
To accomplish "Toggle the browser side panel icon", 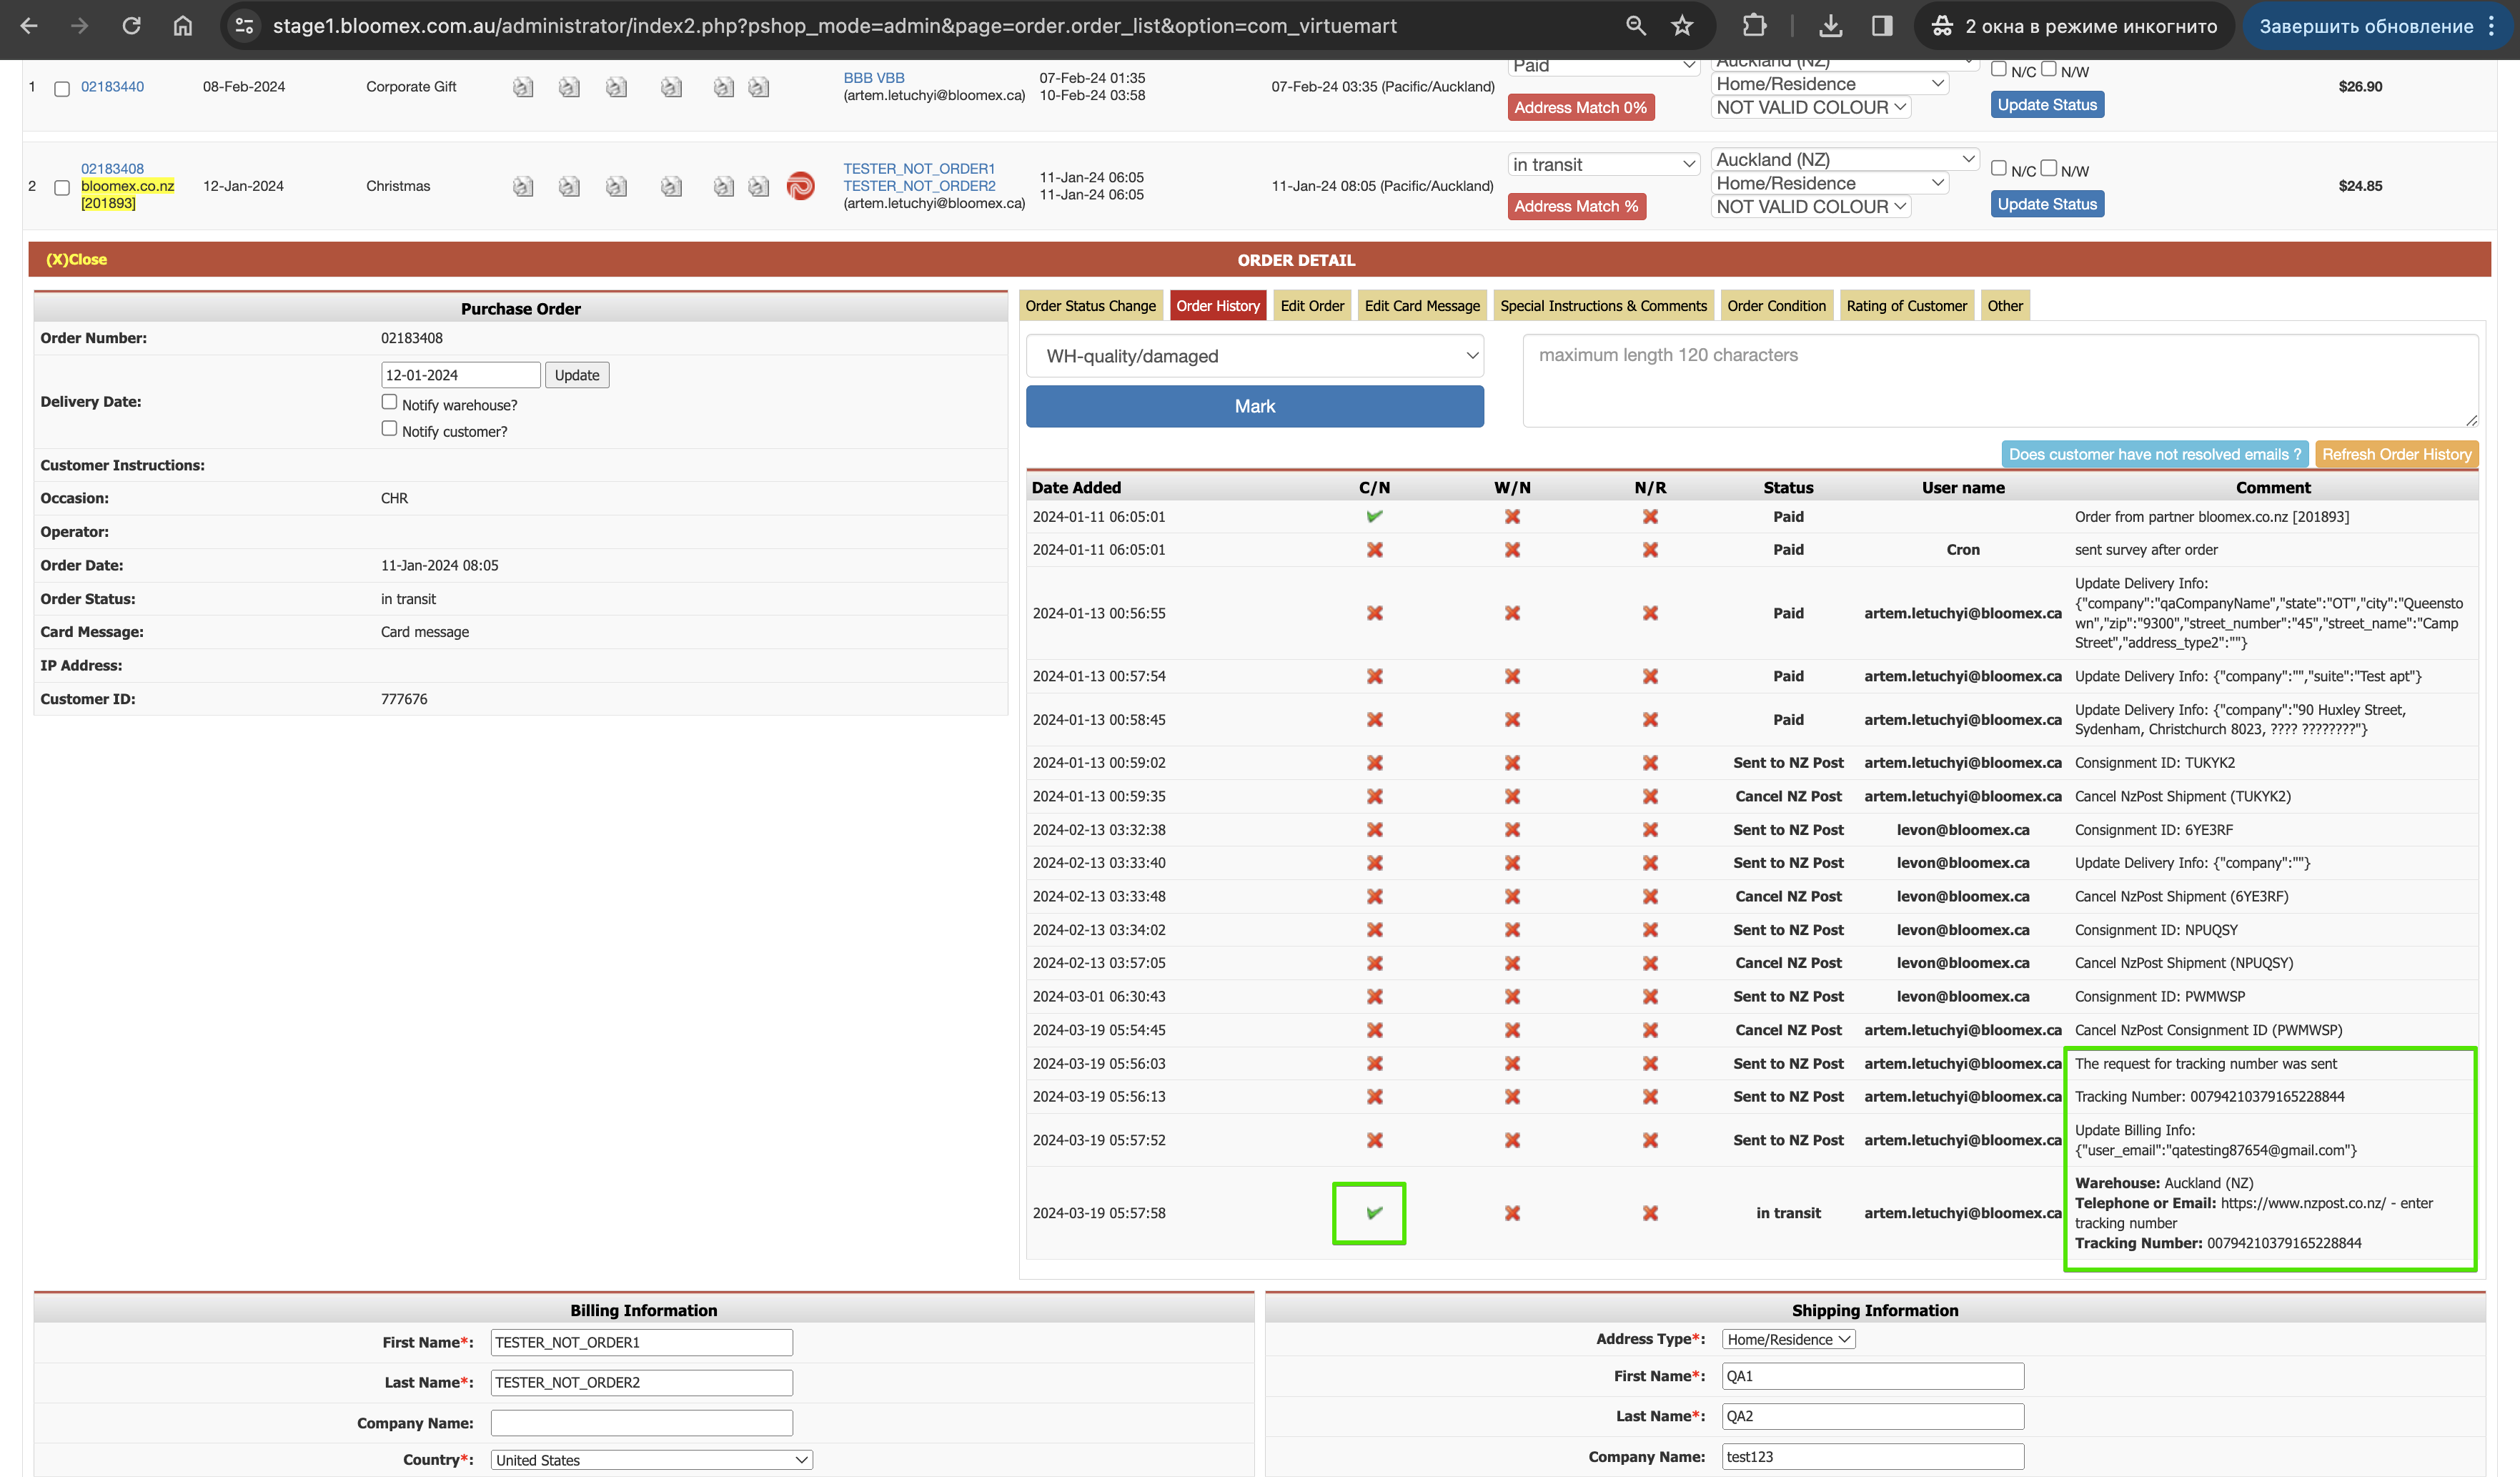I will [1882, 26].
